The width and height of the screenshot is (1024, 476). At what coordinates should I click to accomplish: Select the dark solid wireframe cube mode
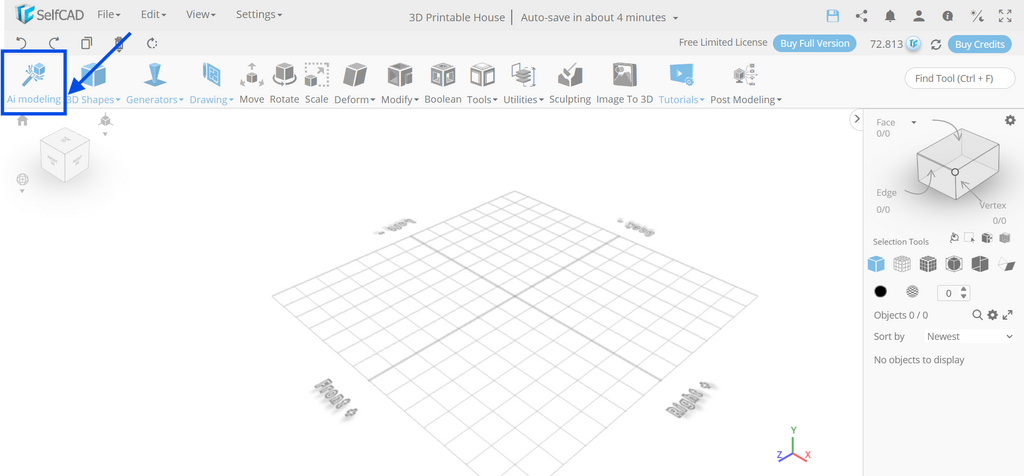(928, 264)
